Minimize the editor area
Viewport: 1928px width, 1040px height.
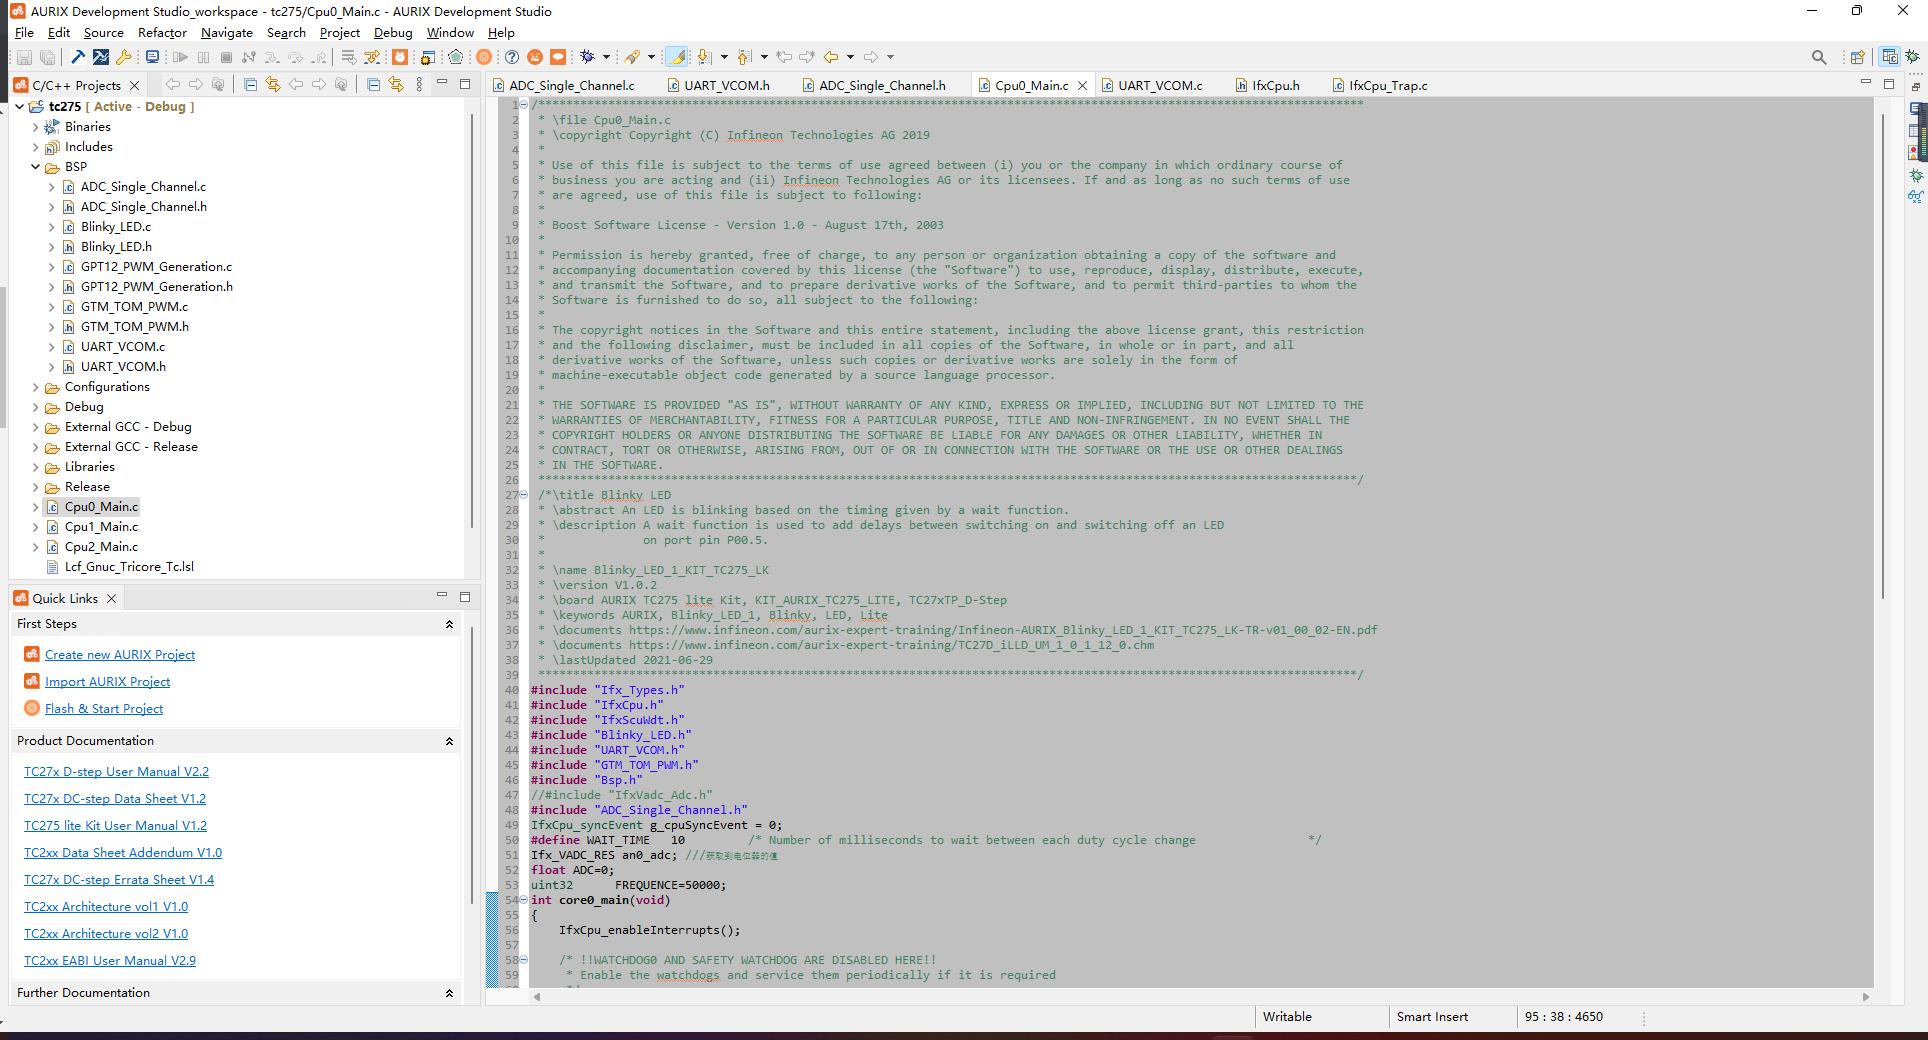1865,83
